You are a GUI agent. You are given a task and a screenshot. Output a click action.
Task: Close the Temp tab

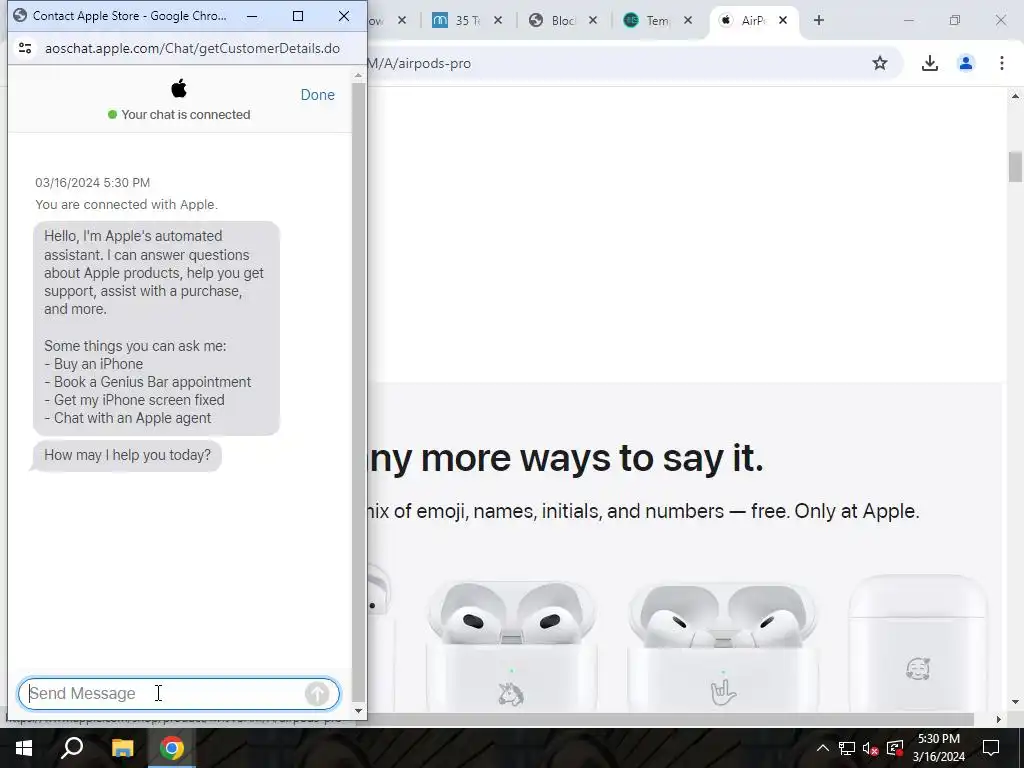coord(688,20)
